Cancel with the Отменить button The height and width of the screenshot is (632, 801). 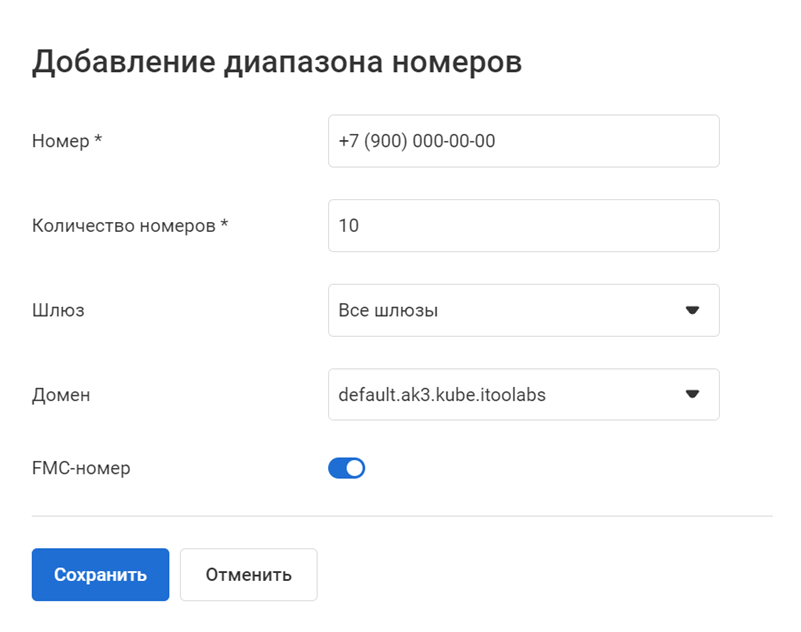(248, 575)
